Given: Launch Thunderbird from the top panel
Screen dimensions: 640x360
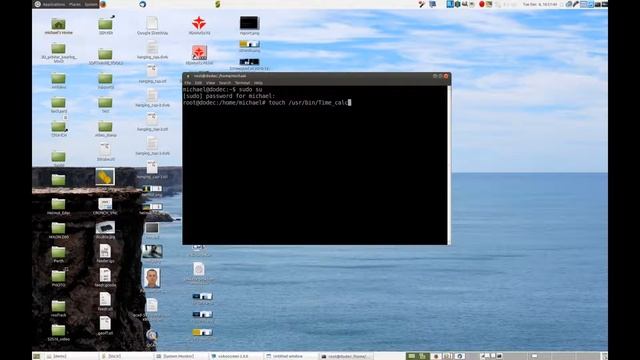Looking at the screenshot, I should [142, 4].
